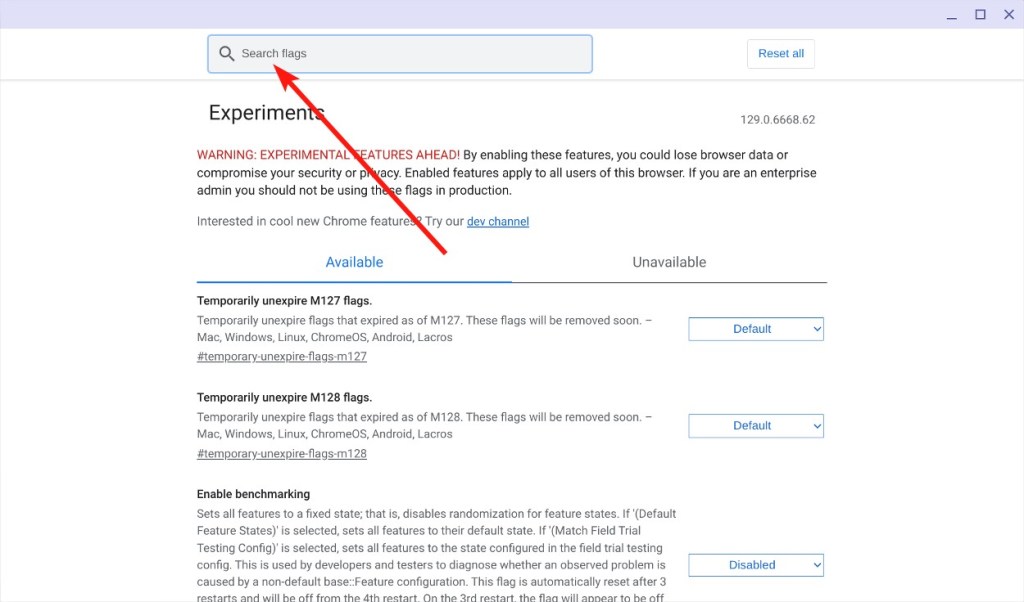Select the Experiments page heading
The image size is (1024, 602).
(x=266, y=113)
